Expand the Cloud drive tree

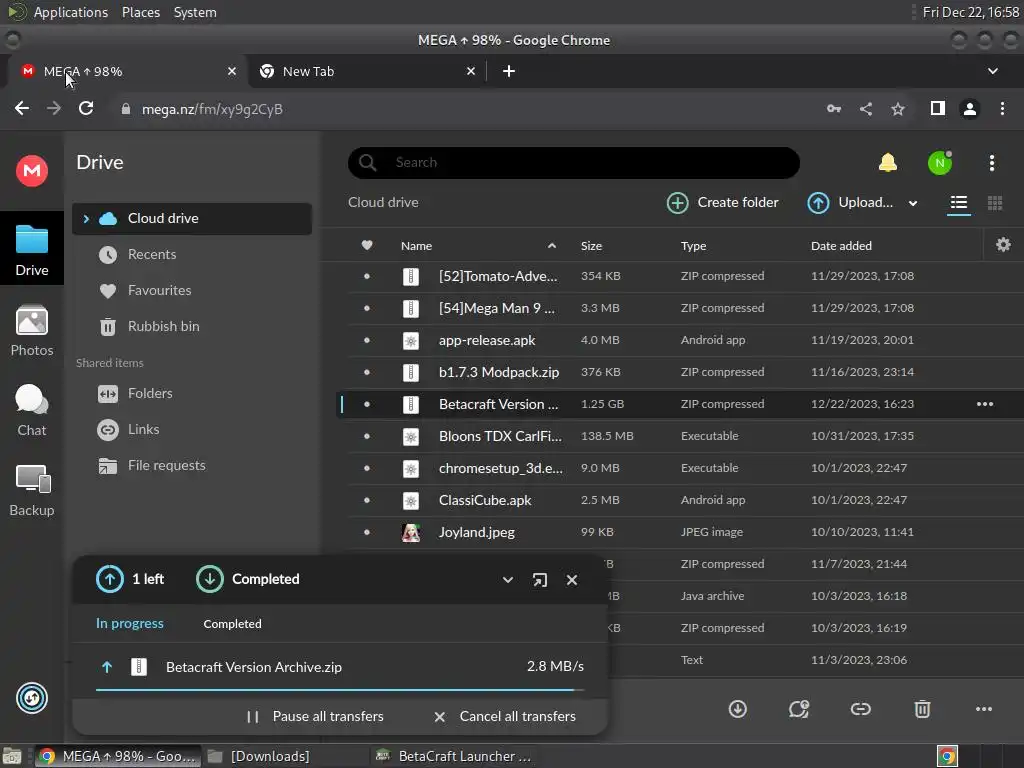(x=86, y=219)
